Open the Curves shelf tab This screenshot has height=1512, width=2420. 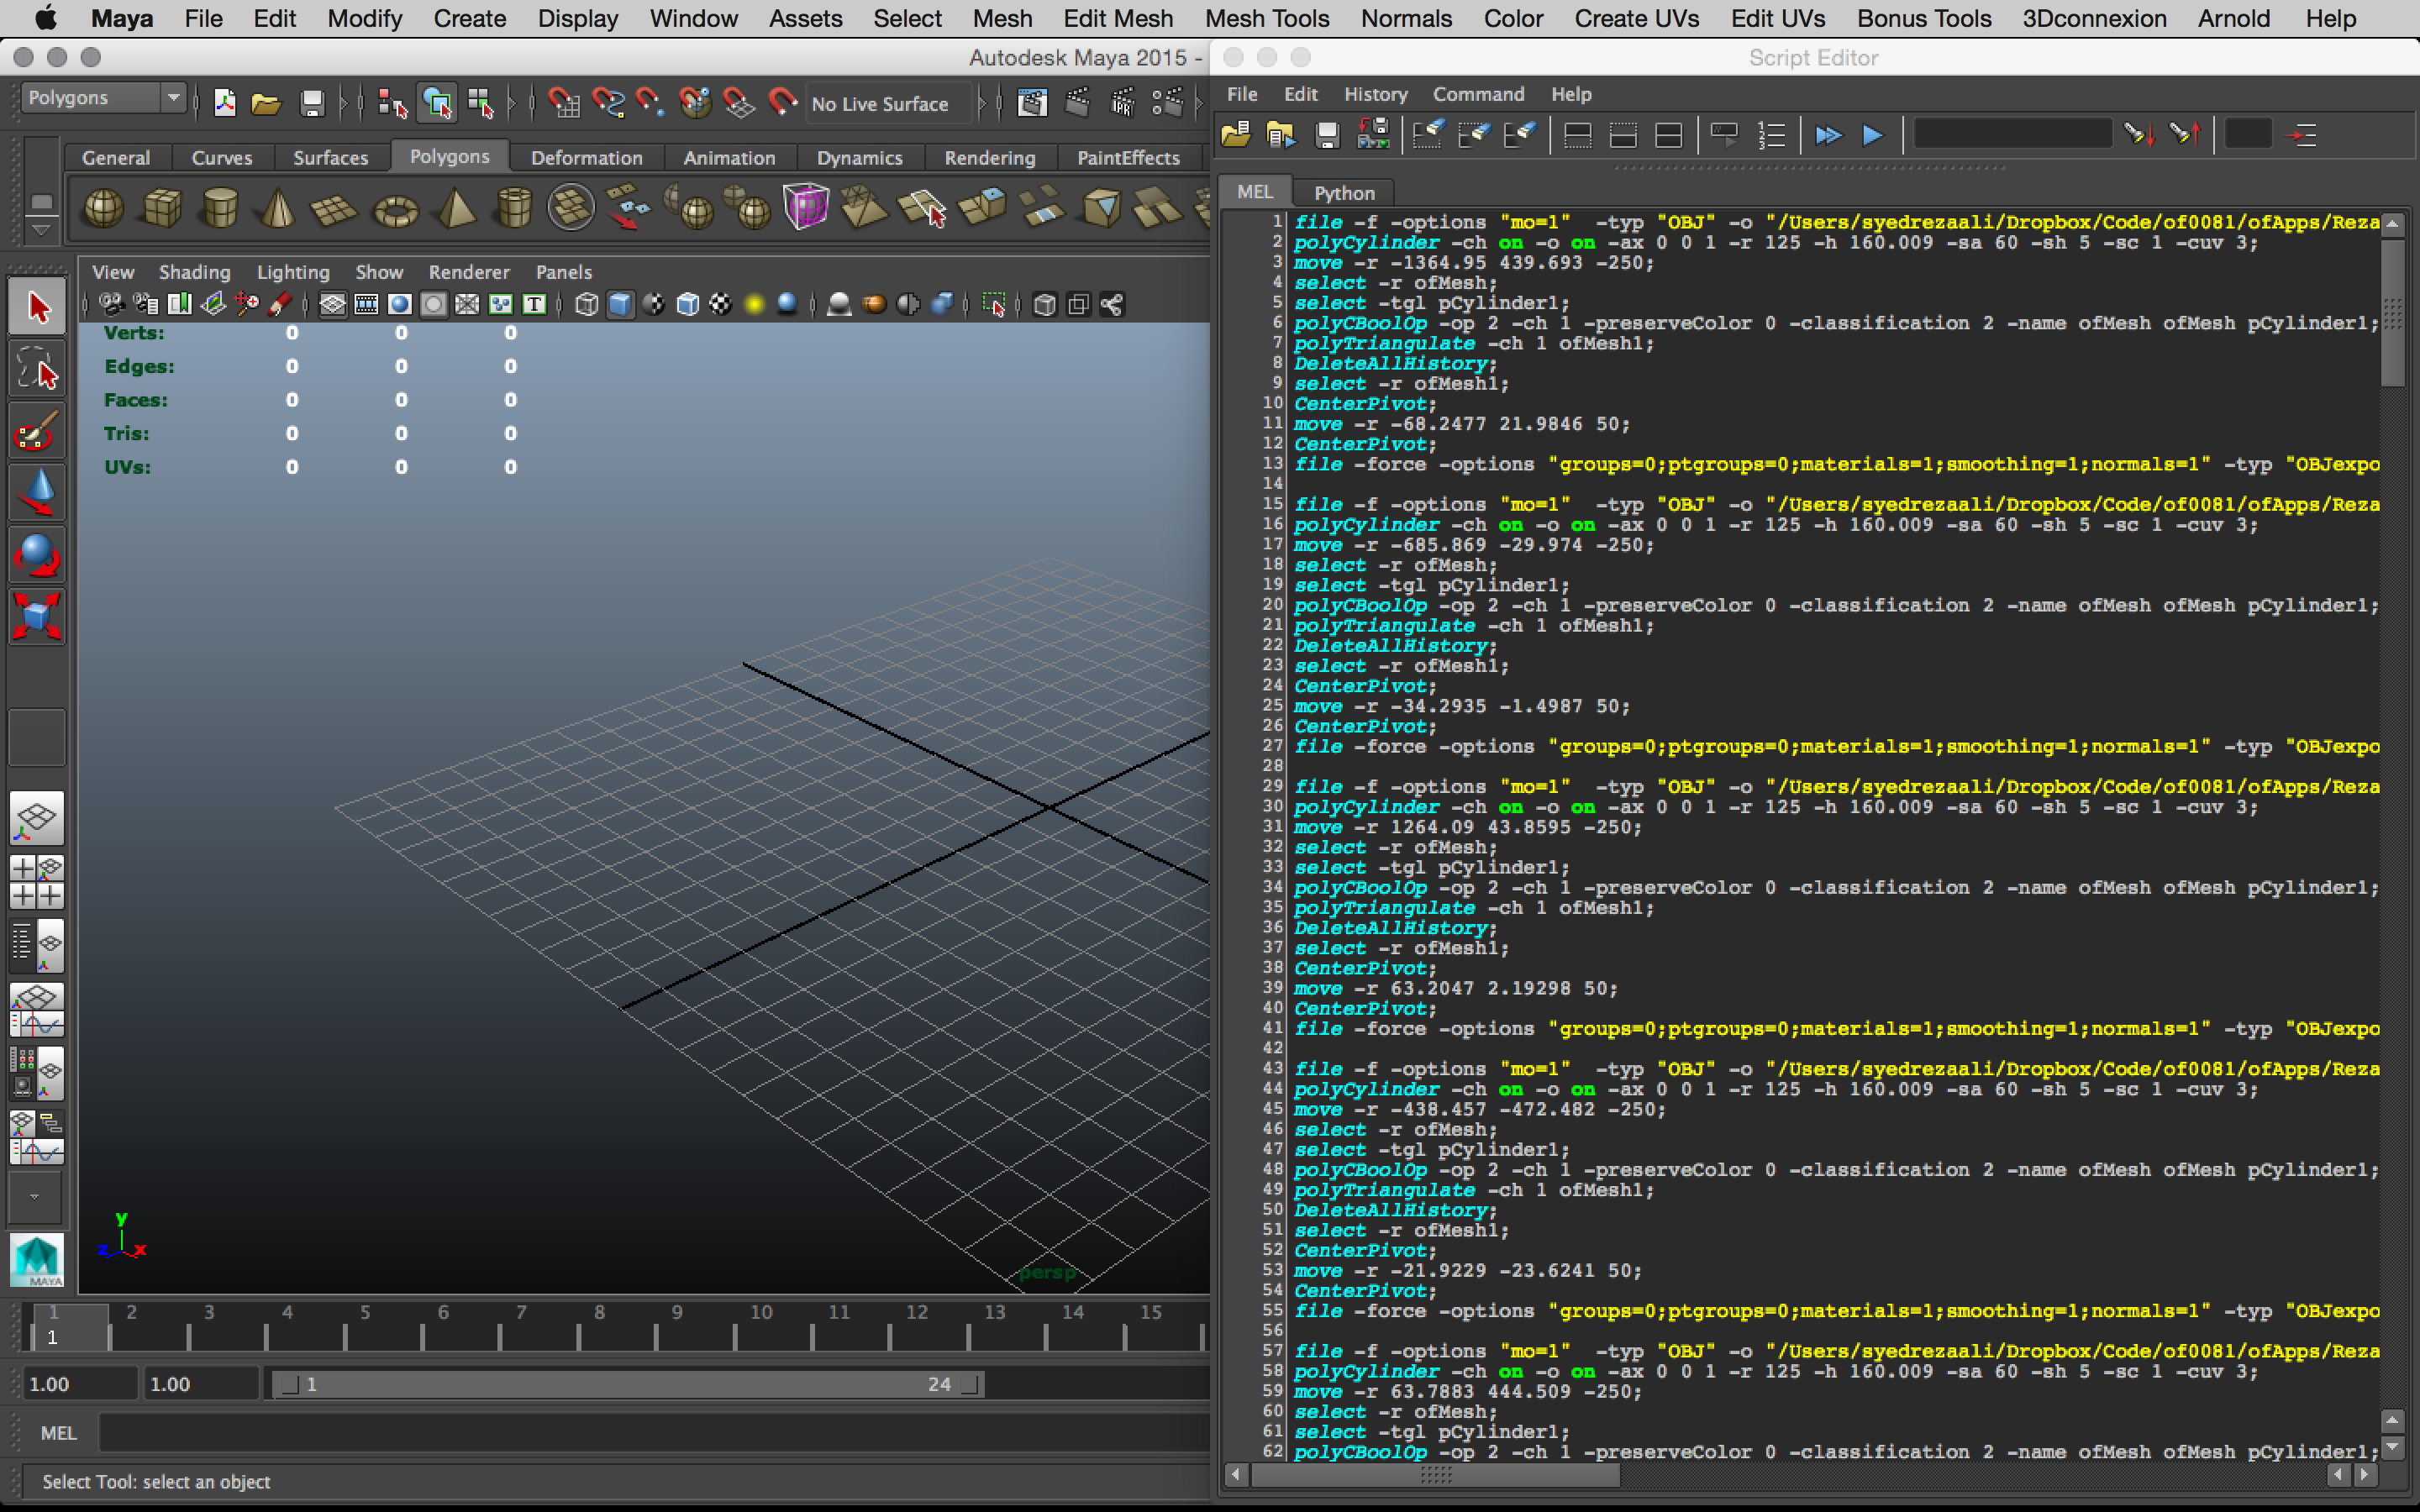click(x=222, y=157)
